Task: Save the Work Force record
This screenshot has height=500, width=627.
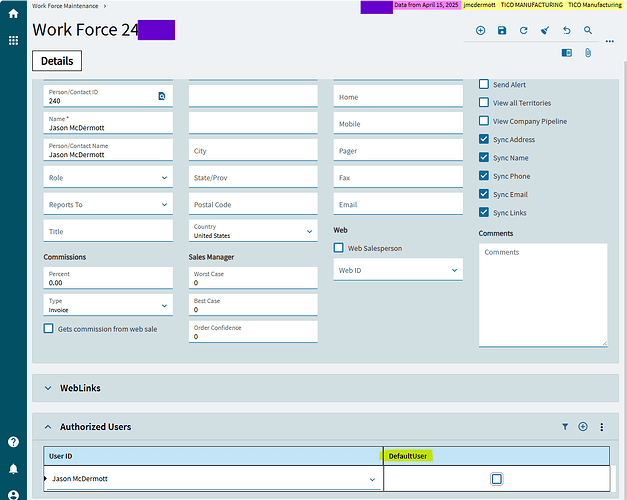Action: pyautogui.click(x=502, y=30)
